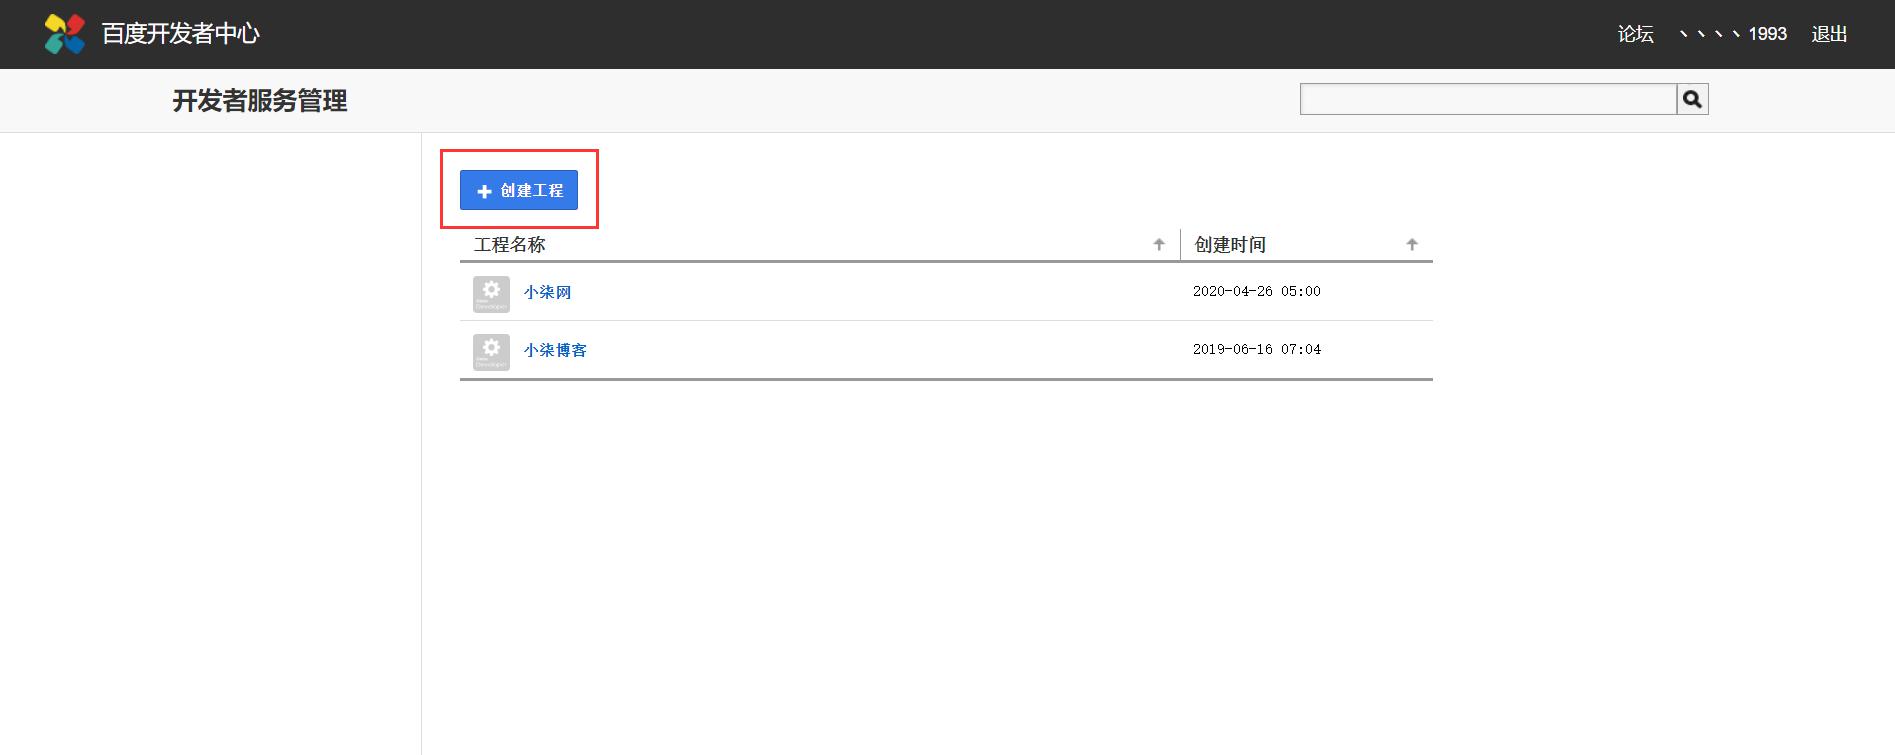Screen dimensions: 1895x755
Task: Click the 百度开发者中心 title text
Action: point(181,34)
